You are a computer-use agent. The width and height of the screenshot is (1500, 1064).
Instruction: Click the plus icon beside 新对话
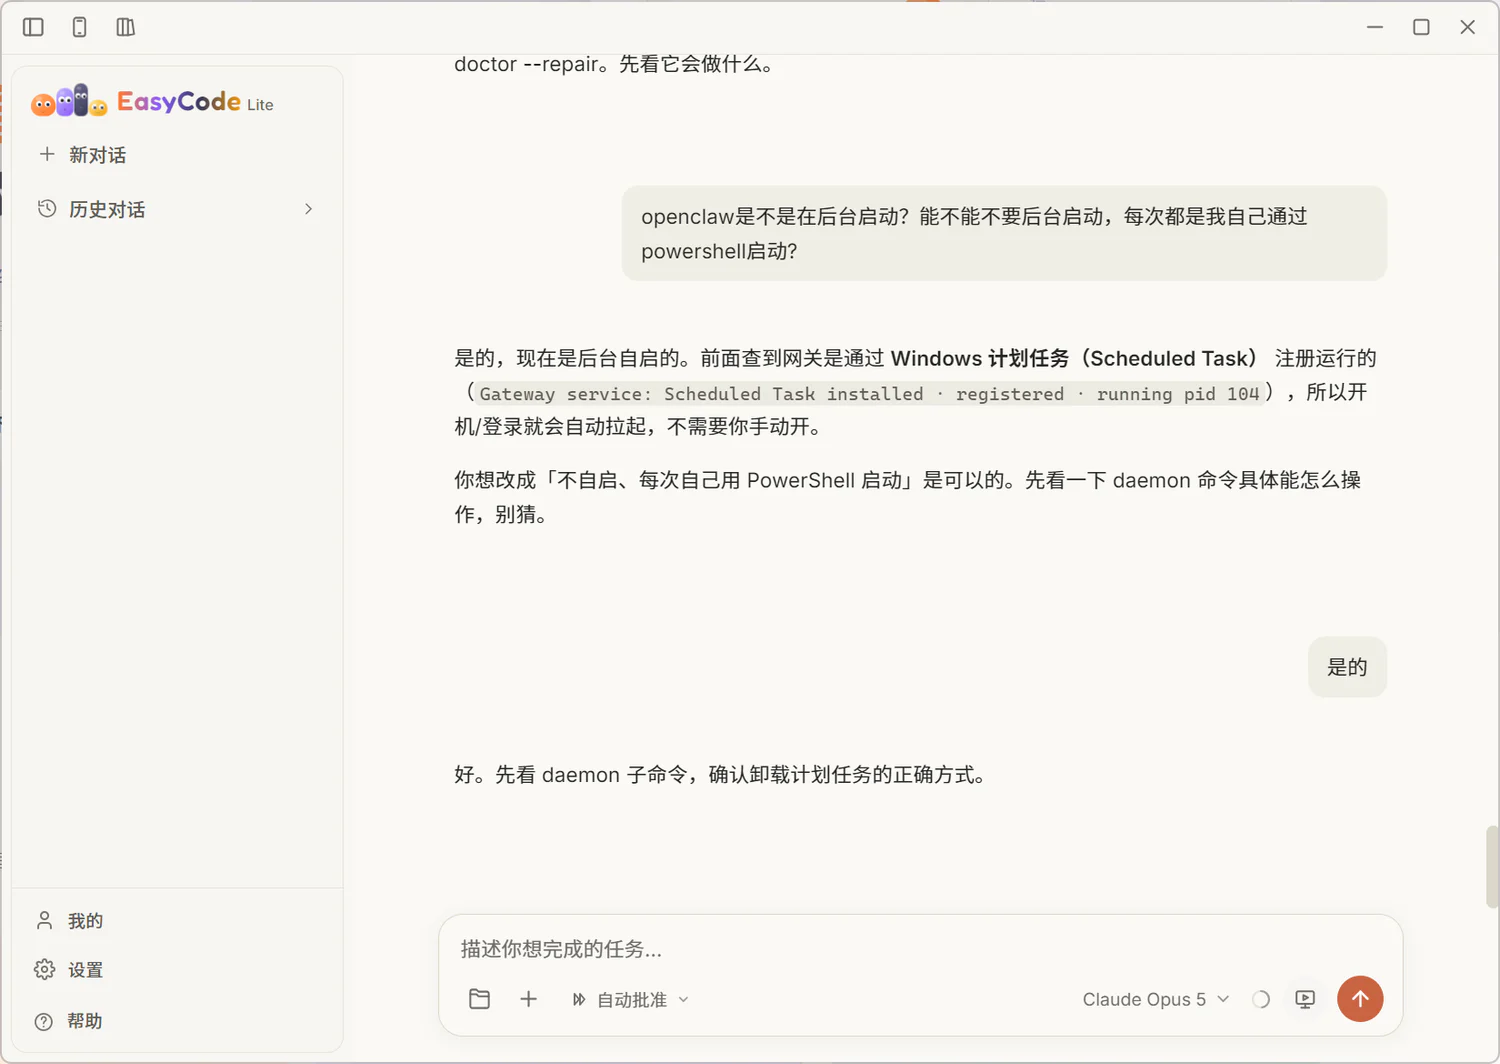point(46,154)
